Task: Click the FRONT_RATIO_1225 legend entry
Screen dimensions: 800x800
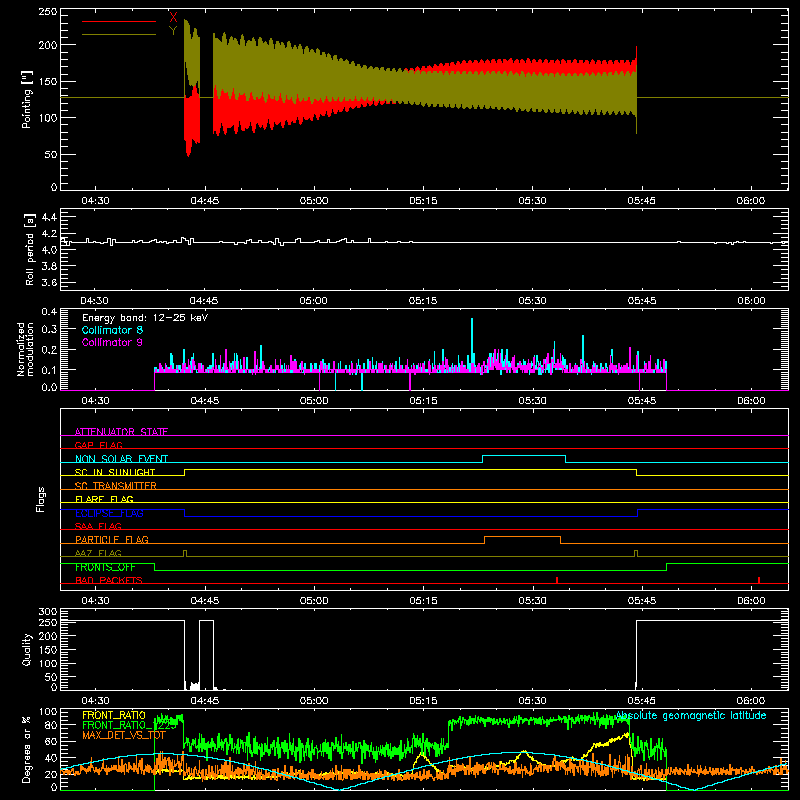Action: click(129, 725)
